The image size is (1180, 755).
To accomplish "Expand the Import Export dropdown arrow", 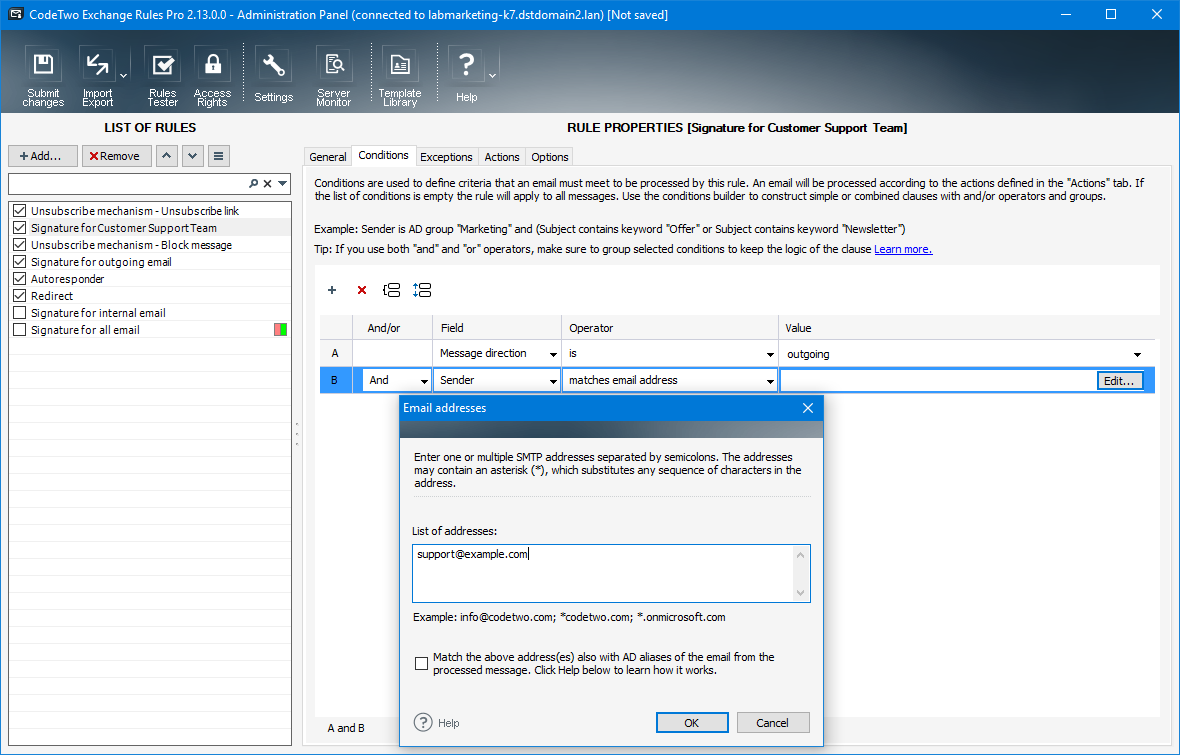I will coord(123,76).
